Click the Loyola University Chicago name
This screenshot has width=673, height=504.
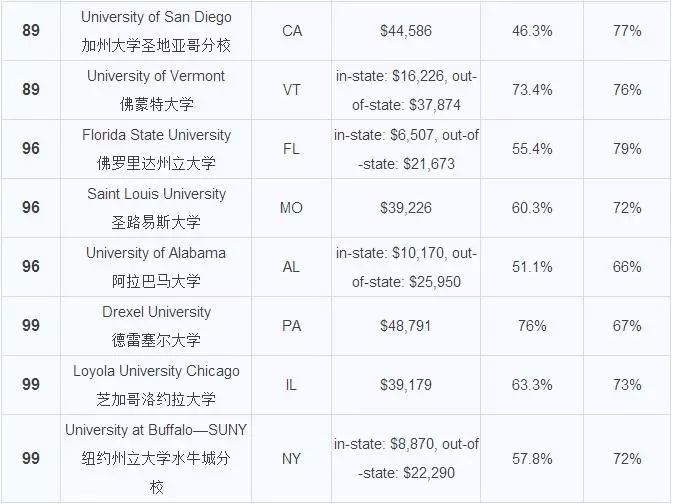(156, 371)
